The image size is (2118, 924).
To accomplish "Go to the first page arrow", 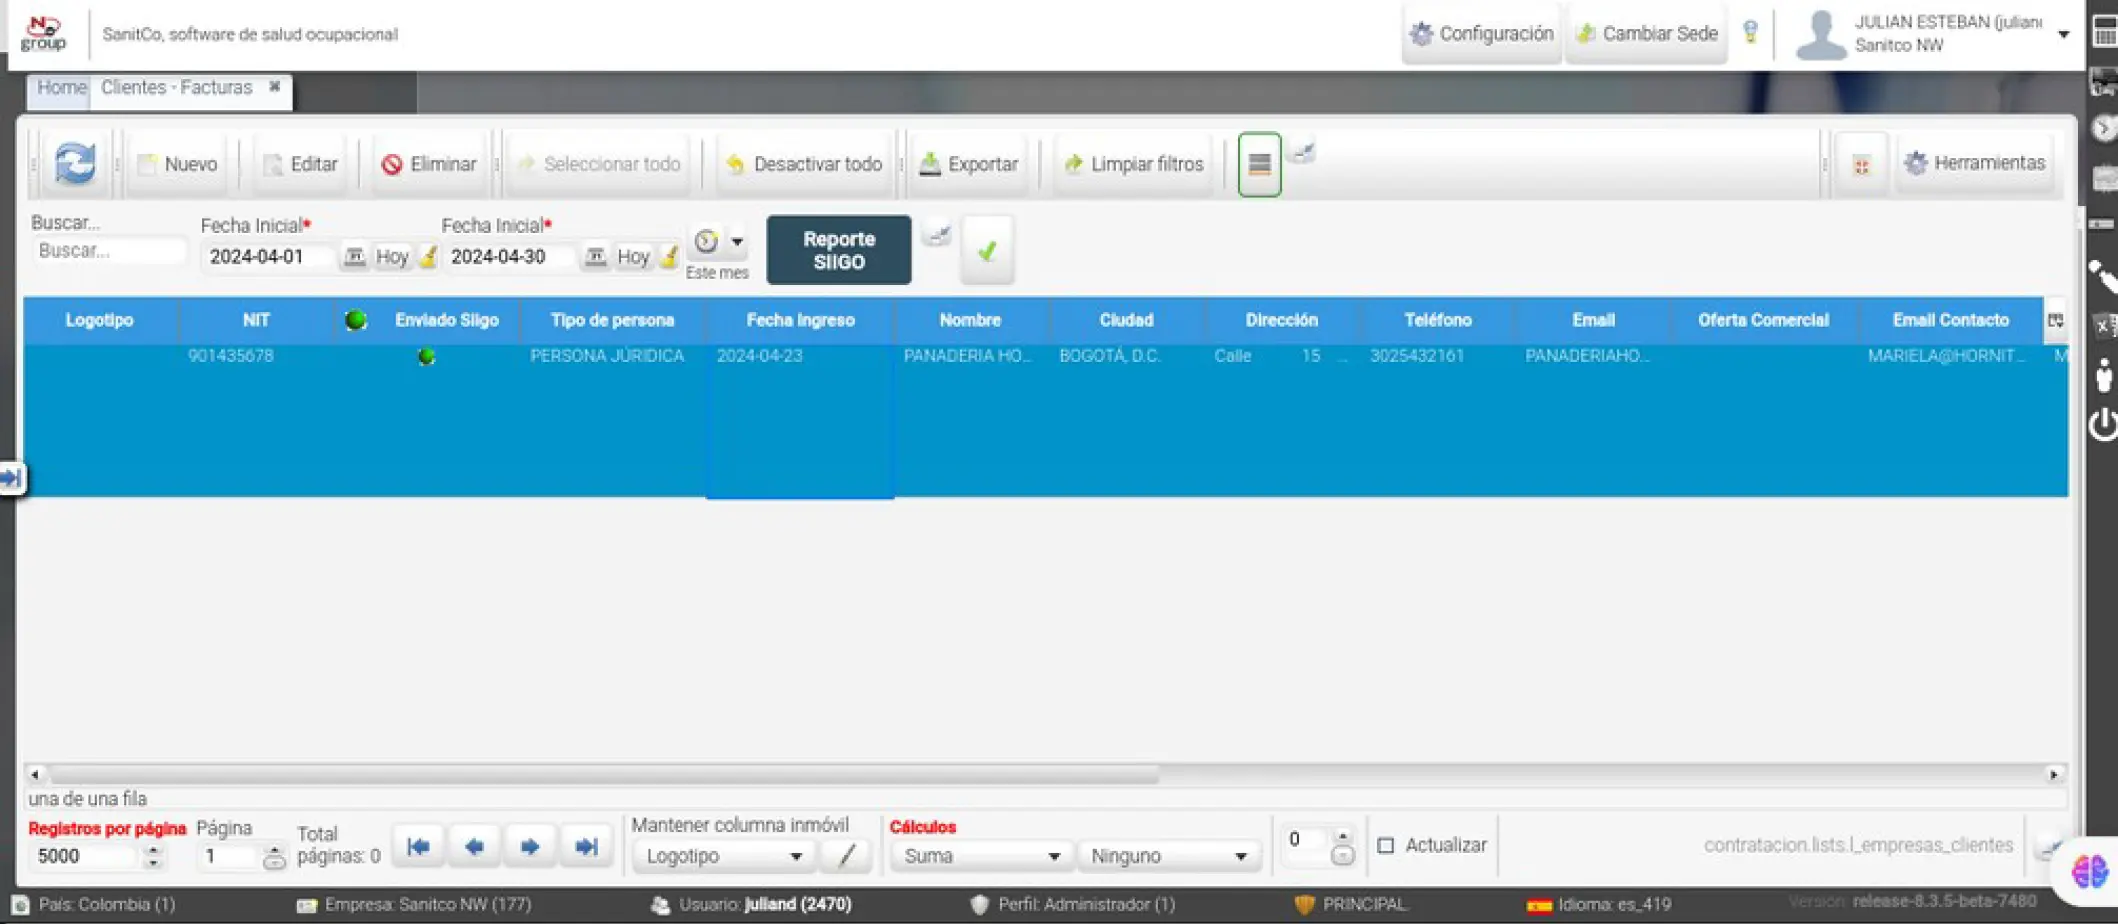I will 418,847.
